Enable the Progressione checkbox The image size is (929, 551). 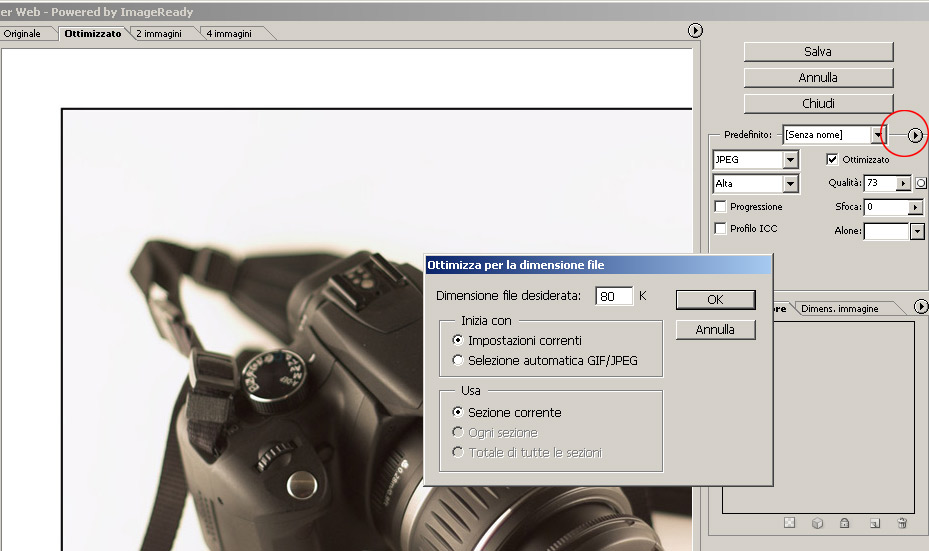[x=720, y=207]
